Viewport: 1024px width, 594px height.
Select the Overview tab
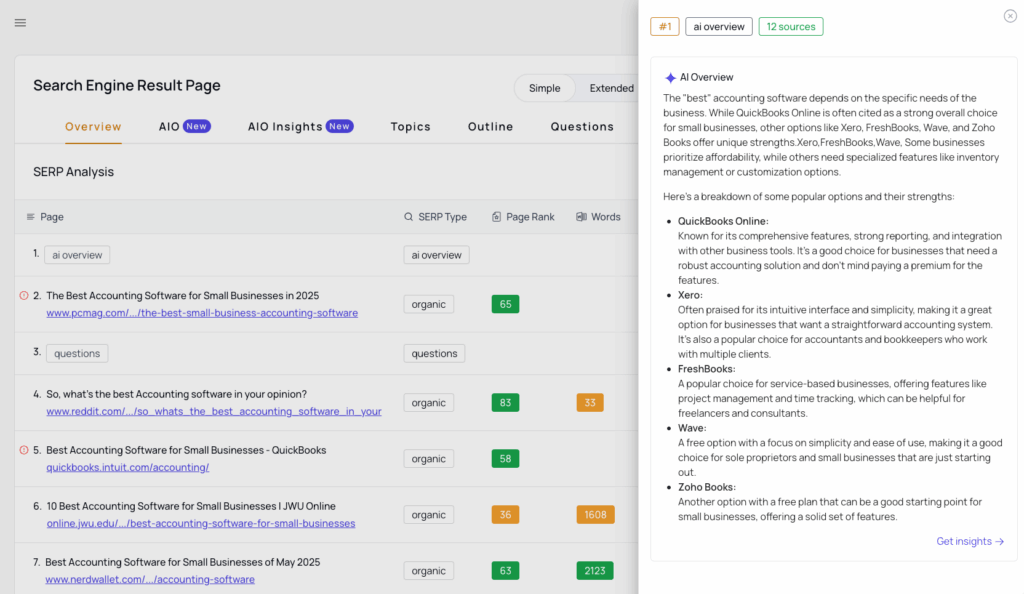pyautogui.click(x=93, y=127)
